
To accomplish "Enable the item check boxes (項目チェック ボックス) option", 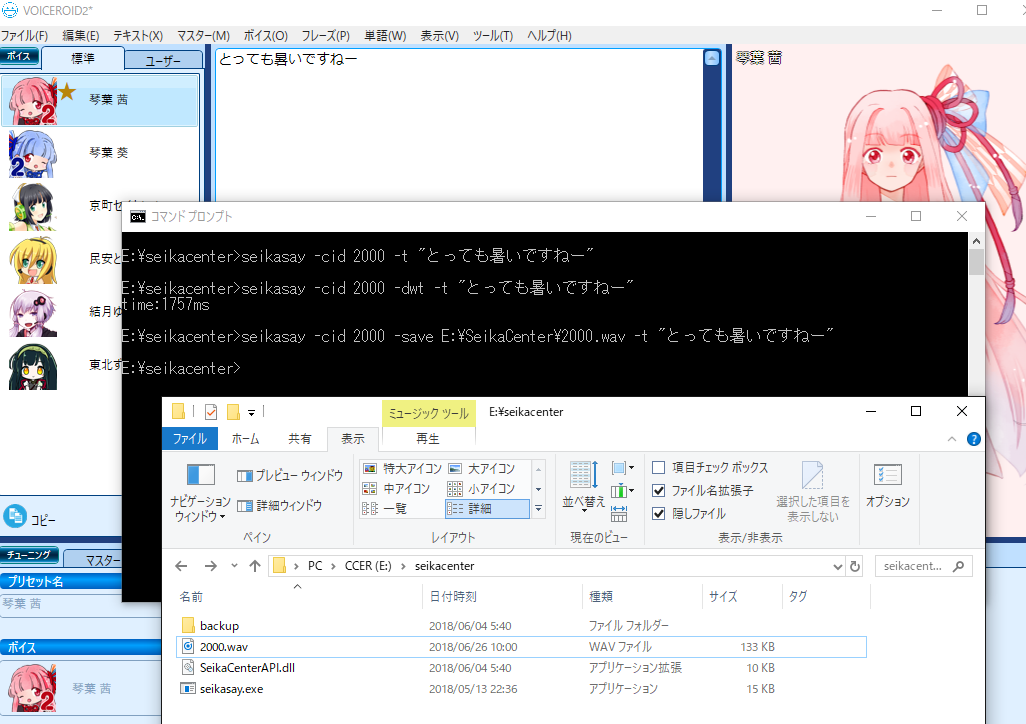I will (659, 468).
